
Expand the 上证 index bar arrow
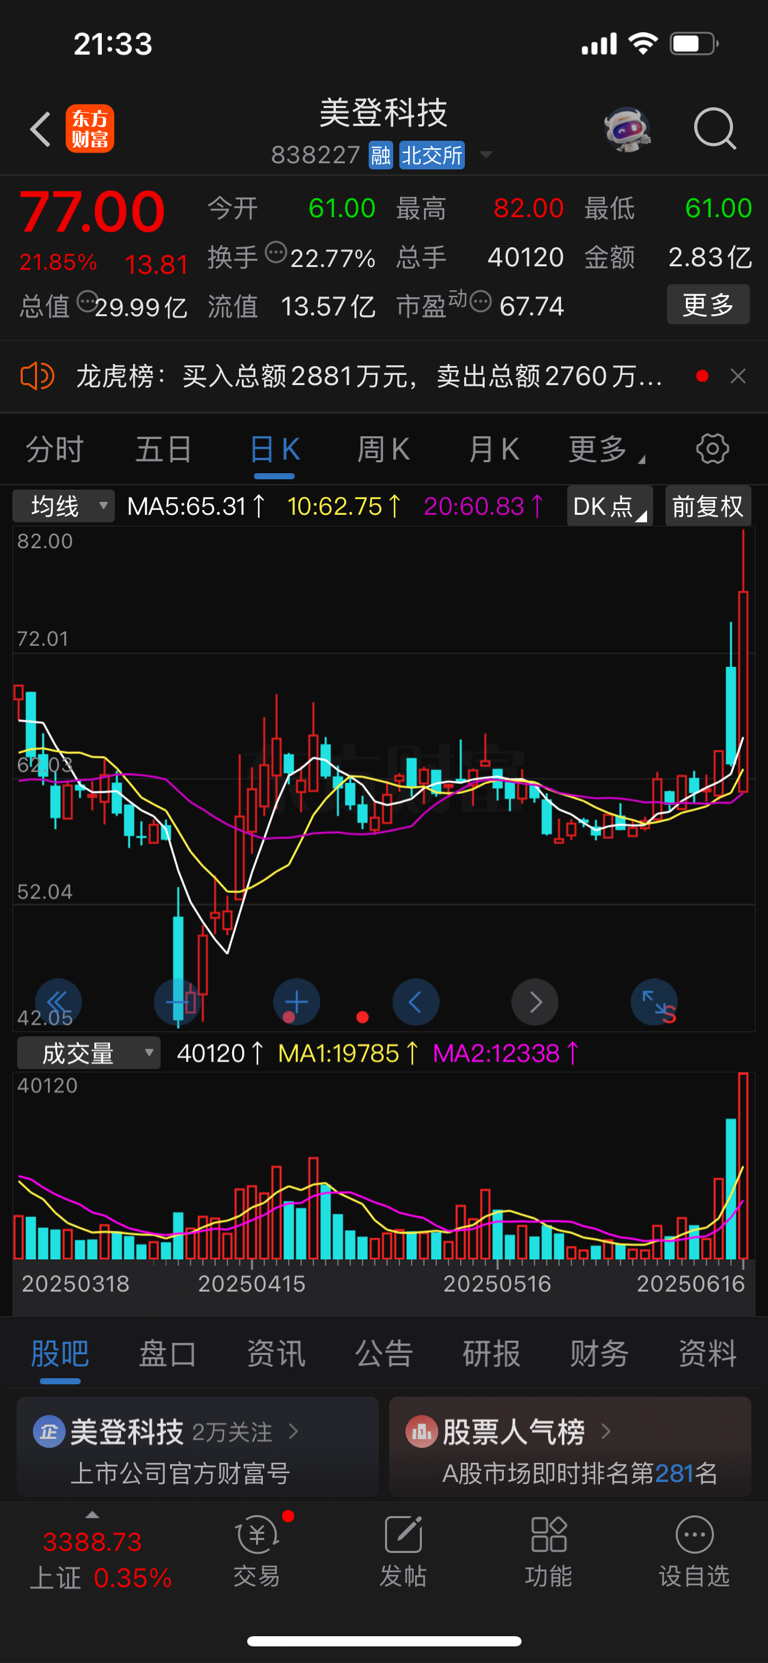pyautogui.click(x=92, y=1515)
